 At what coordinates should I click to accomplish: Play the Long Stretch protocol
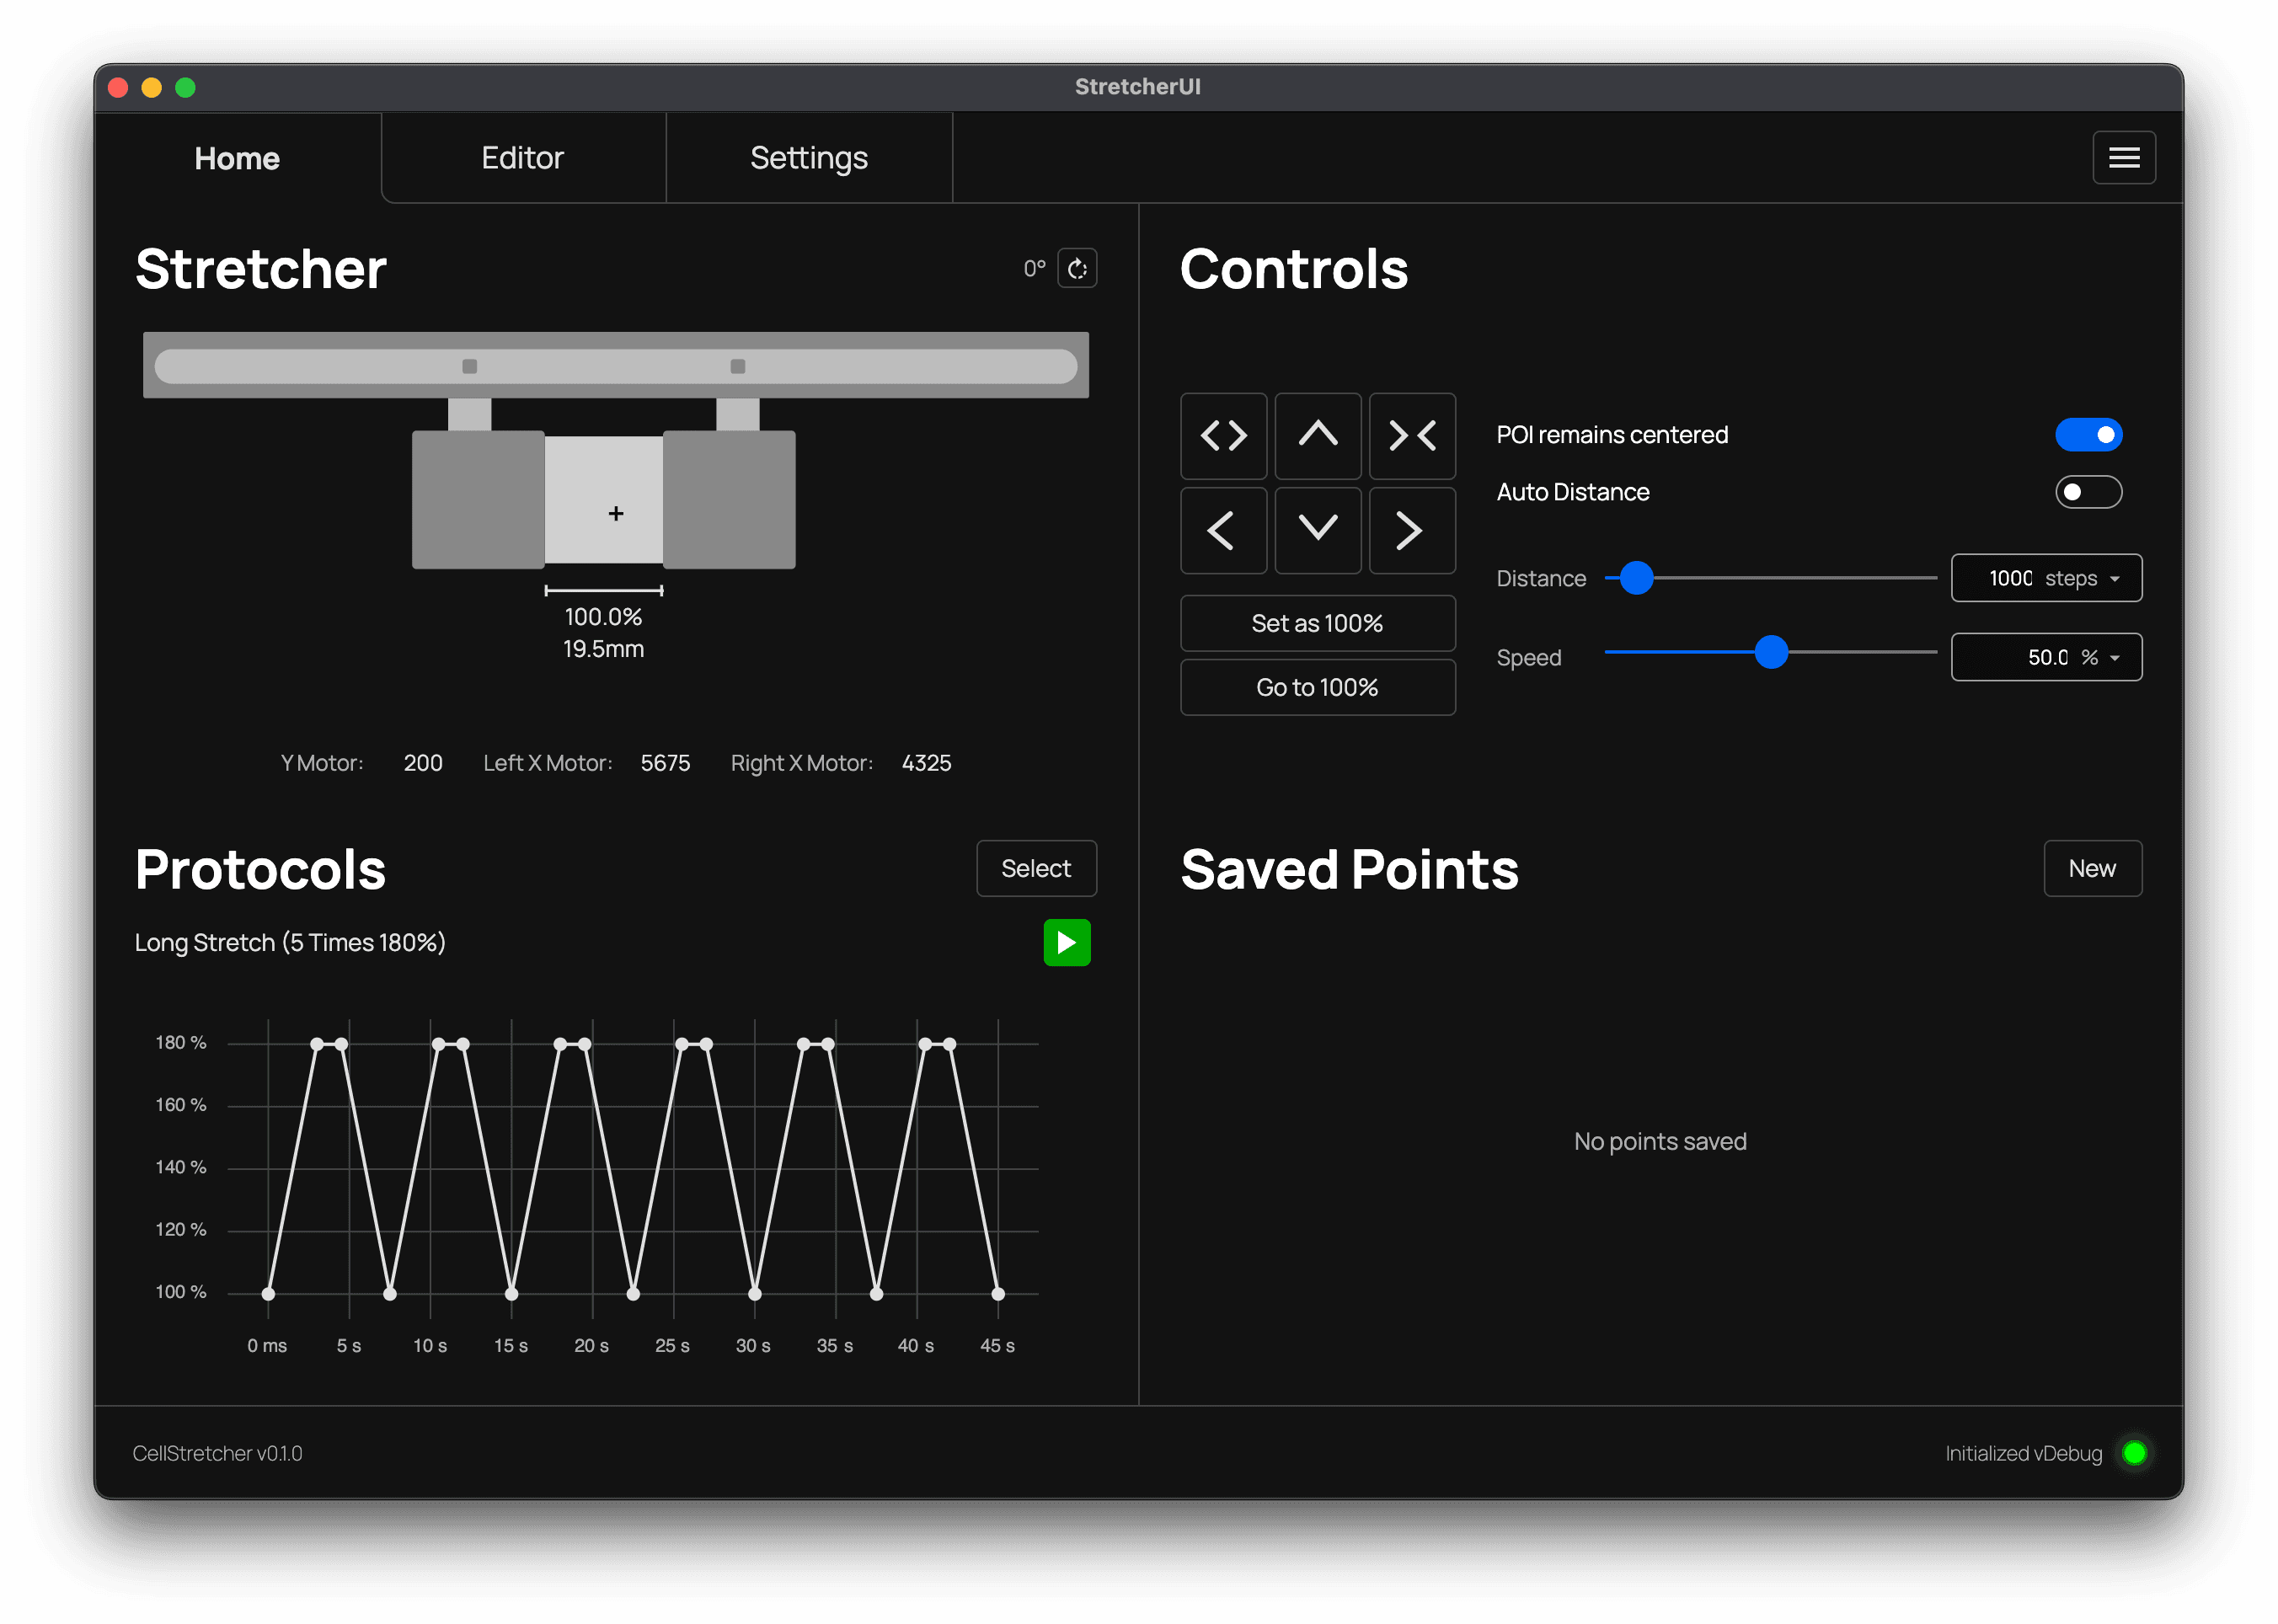point(1066,942)
